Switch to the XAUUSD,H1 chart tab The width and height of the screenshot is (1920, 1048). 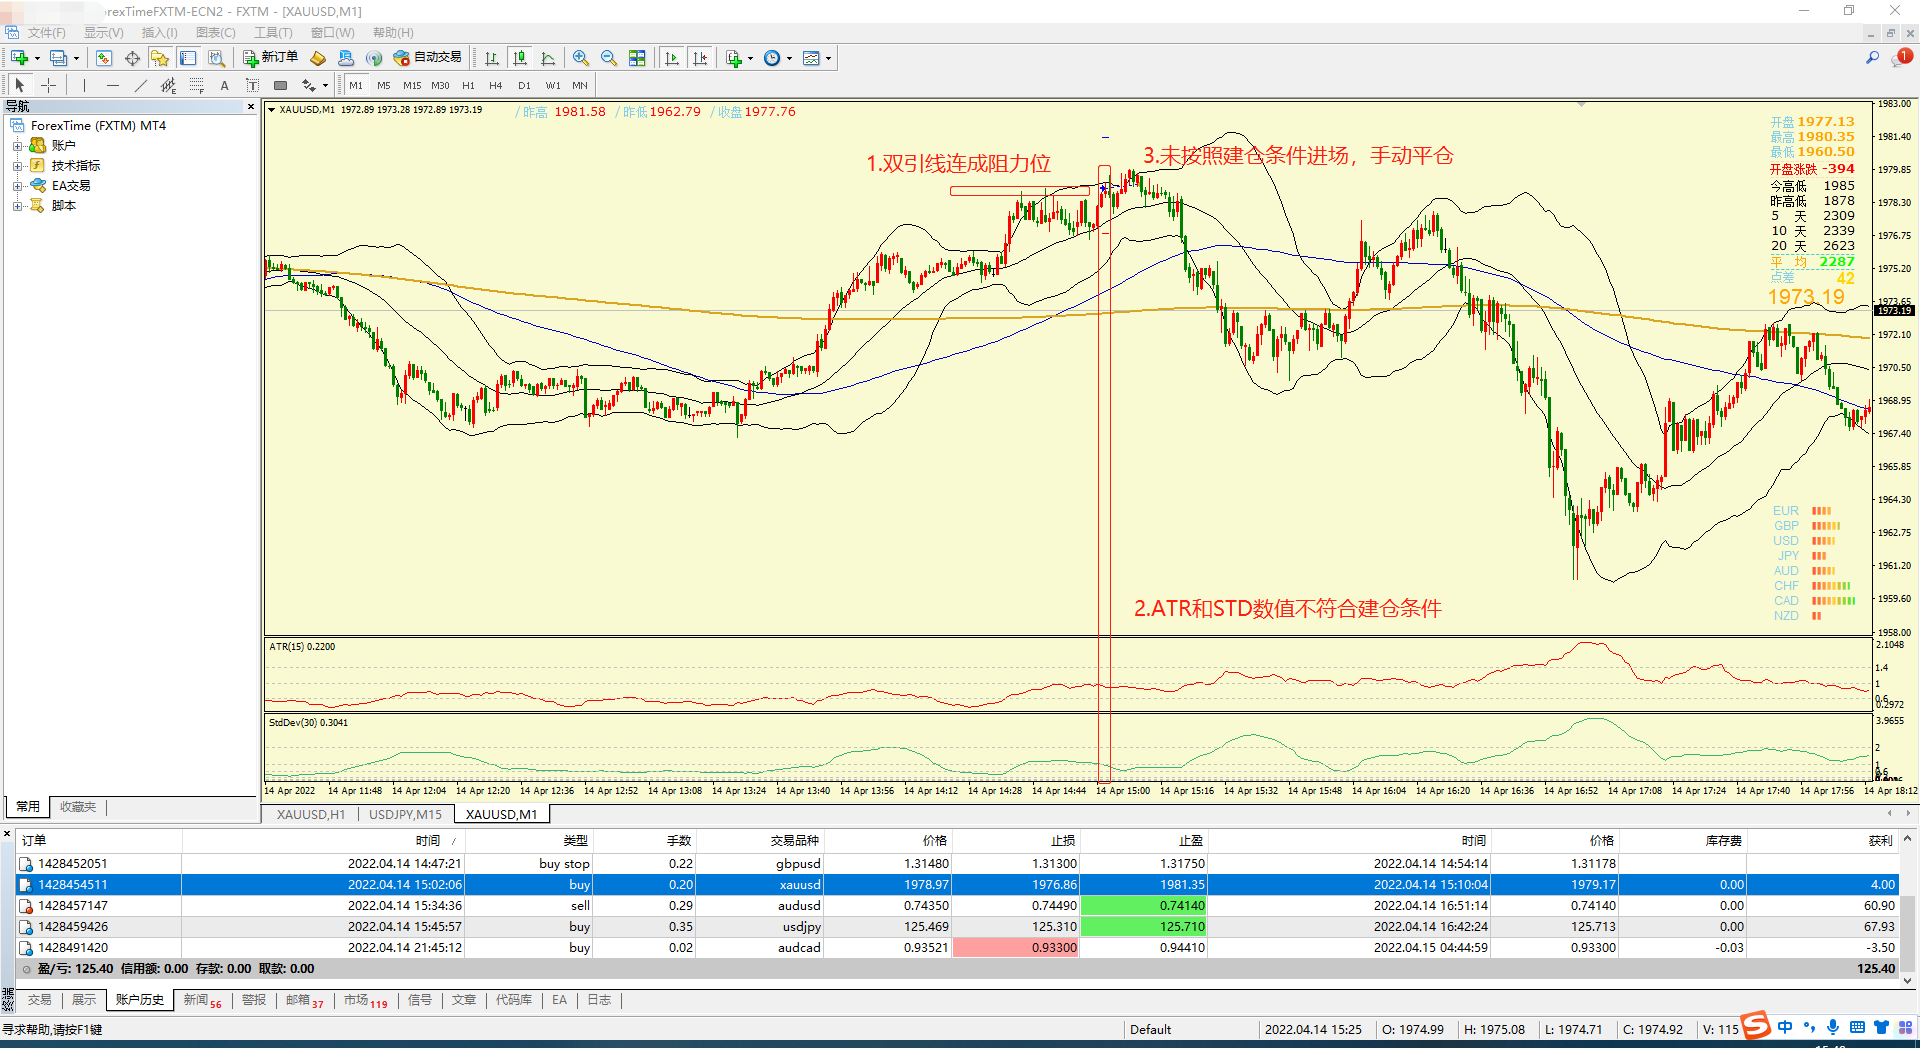[311, 814]
